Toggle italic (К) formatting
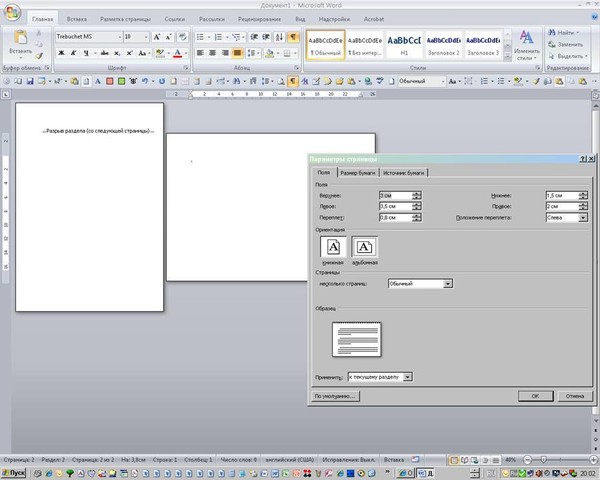The height and width of the screenshot is (480, 600). pos(73,53)
